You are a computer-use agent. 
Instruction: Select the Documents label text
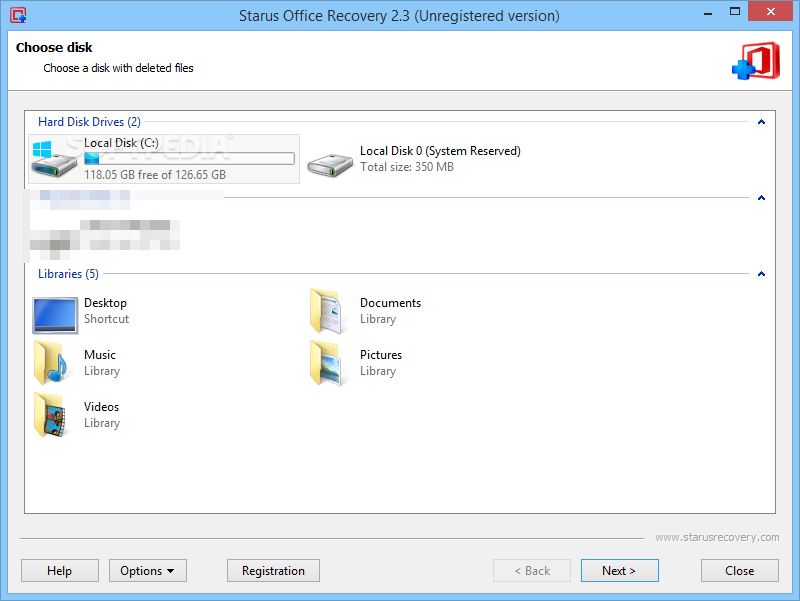[390, 303]
